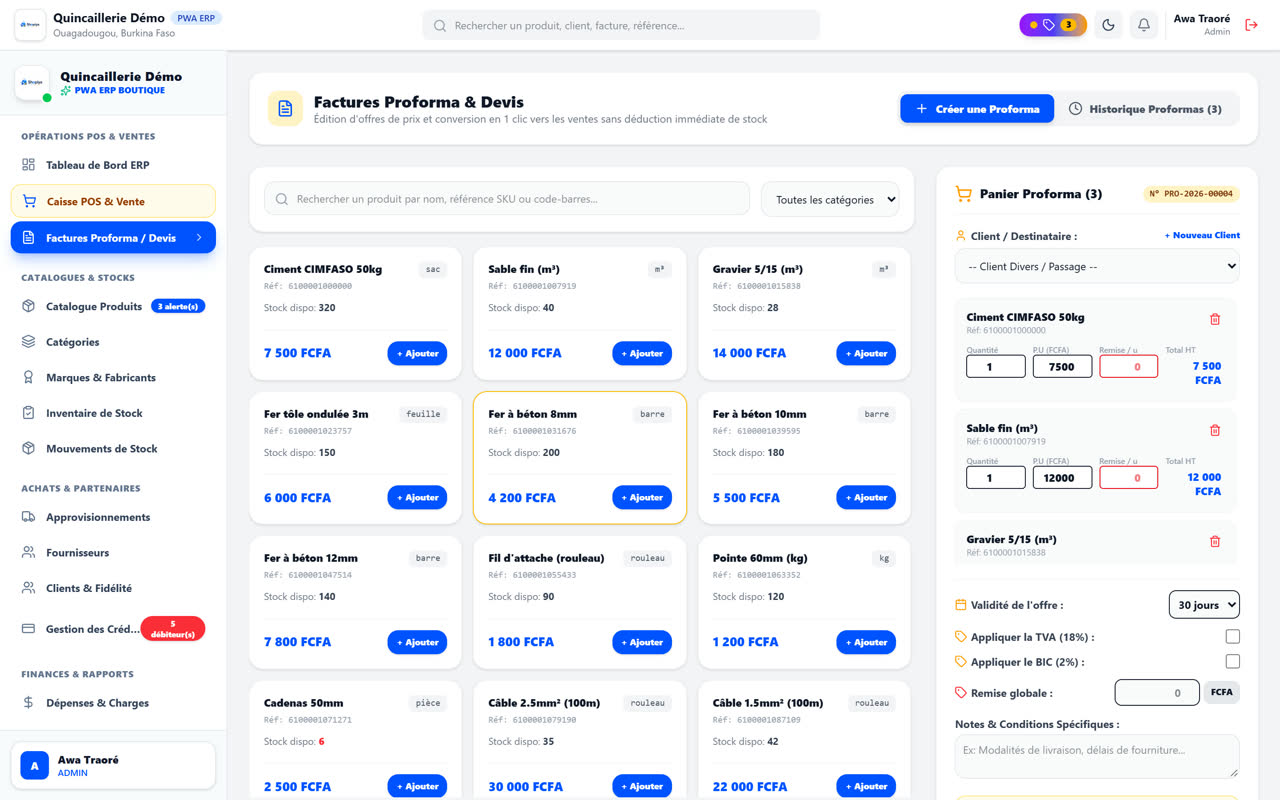This screenshot has width=1280, height=800.
Task: Open Catalogue Produits in the sidebar
Action: [x=113, y=307]
